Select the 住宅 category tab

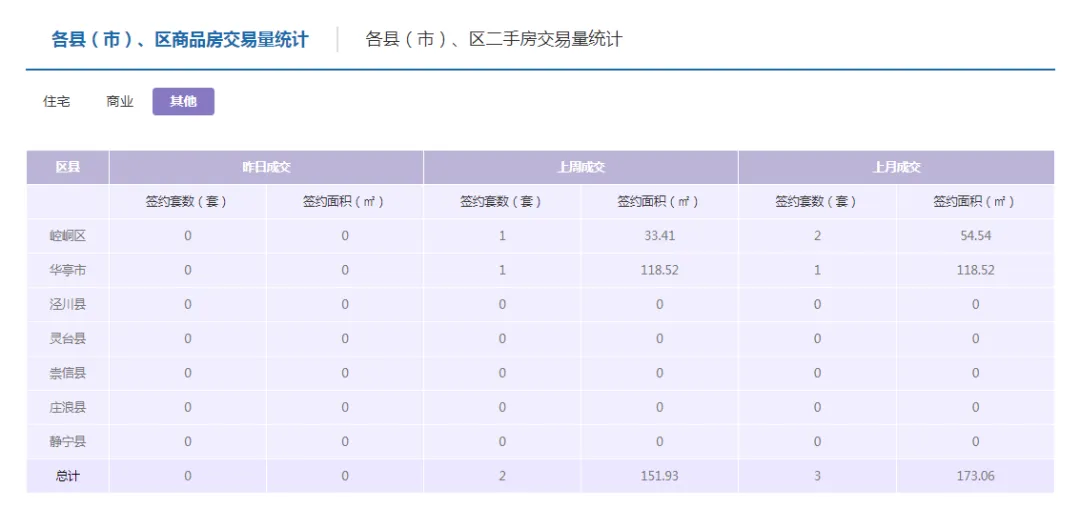point(56,102)
